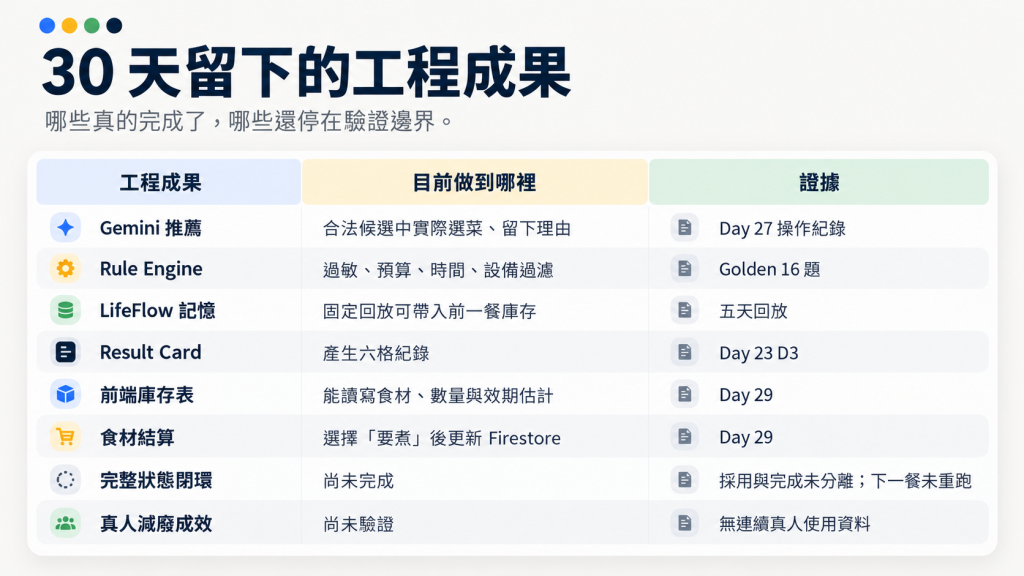Open the document icon for Day 27 操作紀錄

tap(684, 227)
